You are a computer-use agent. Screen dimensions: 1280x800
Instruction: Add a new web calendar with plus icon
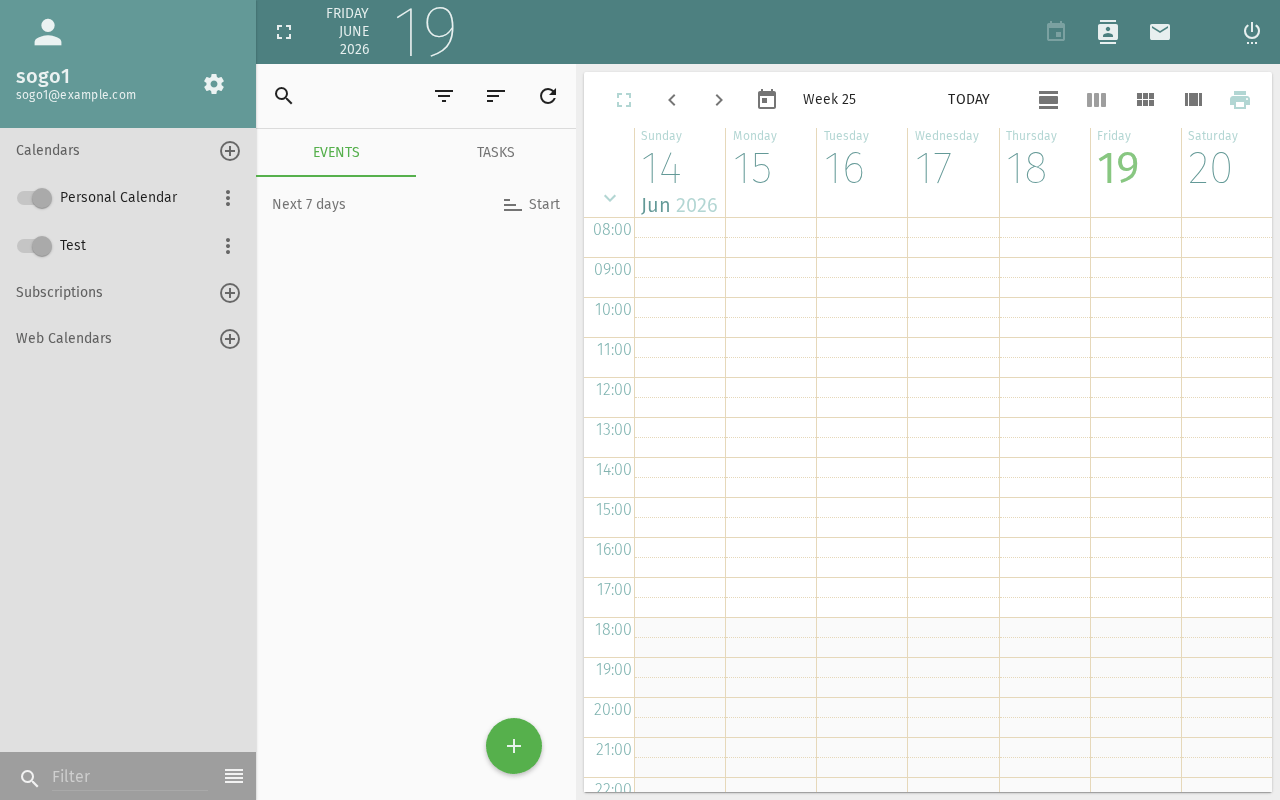230,339
